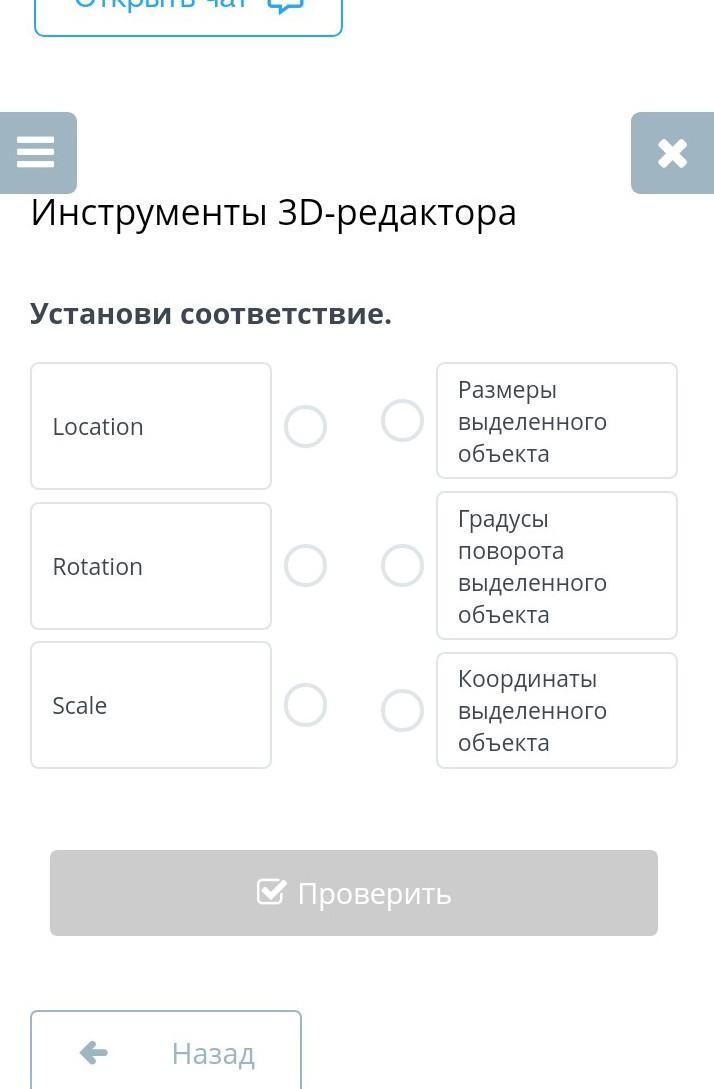The width and height of the screenshot is (714, 1089).
Task: Select the radio button next to Scale
Action: (x=306, y=705)
